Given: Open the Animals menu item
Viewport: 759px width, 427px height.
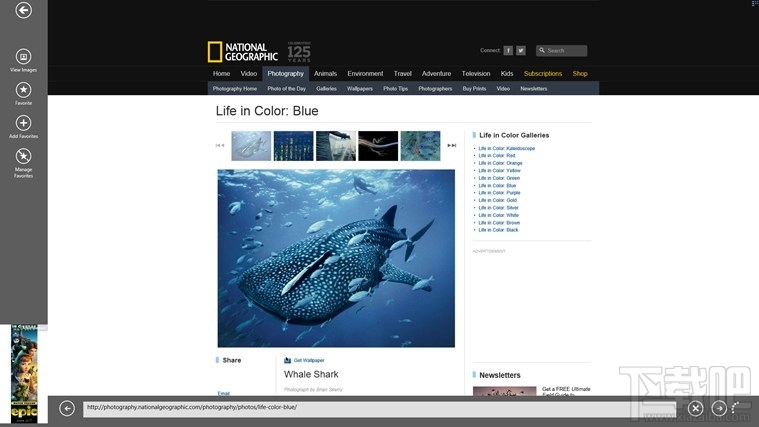Looking at the screenshot, I should [325, 74].
